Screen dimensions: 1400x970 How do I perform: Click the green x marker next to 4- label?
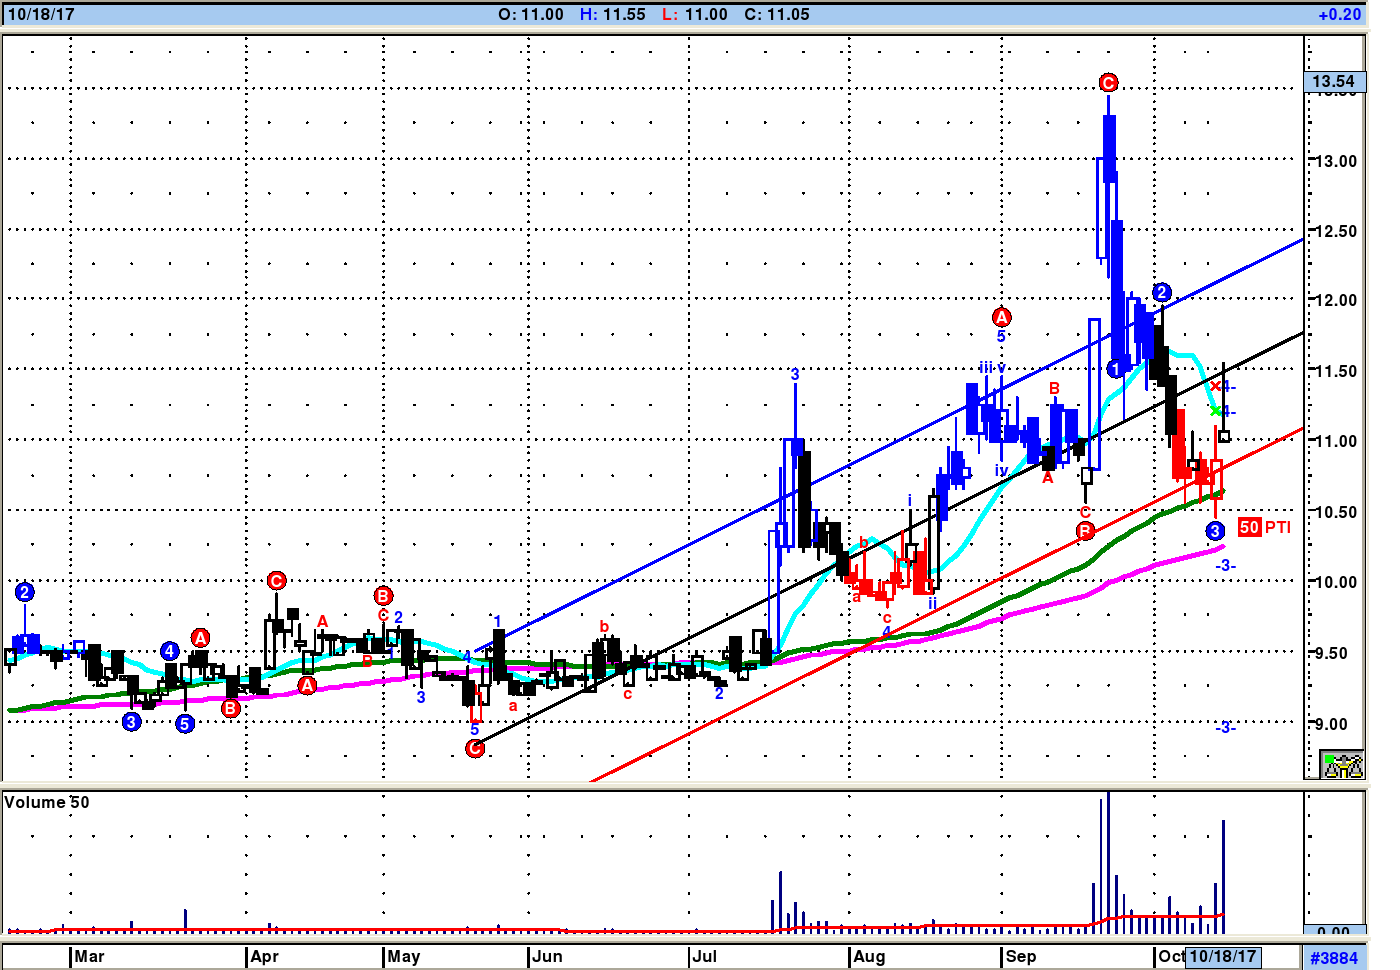pos(1216,411)
